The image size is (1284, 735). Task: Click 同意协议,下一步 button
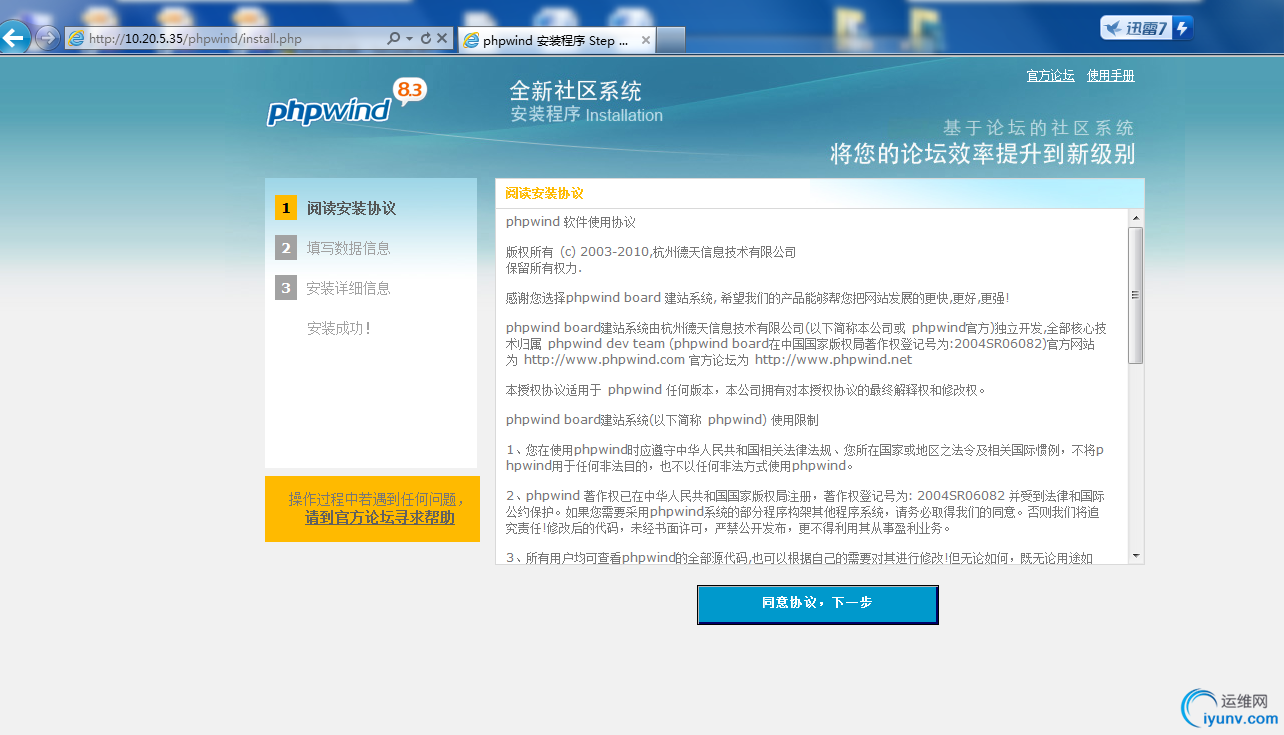[818, 604]
